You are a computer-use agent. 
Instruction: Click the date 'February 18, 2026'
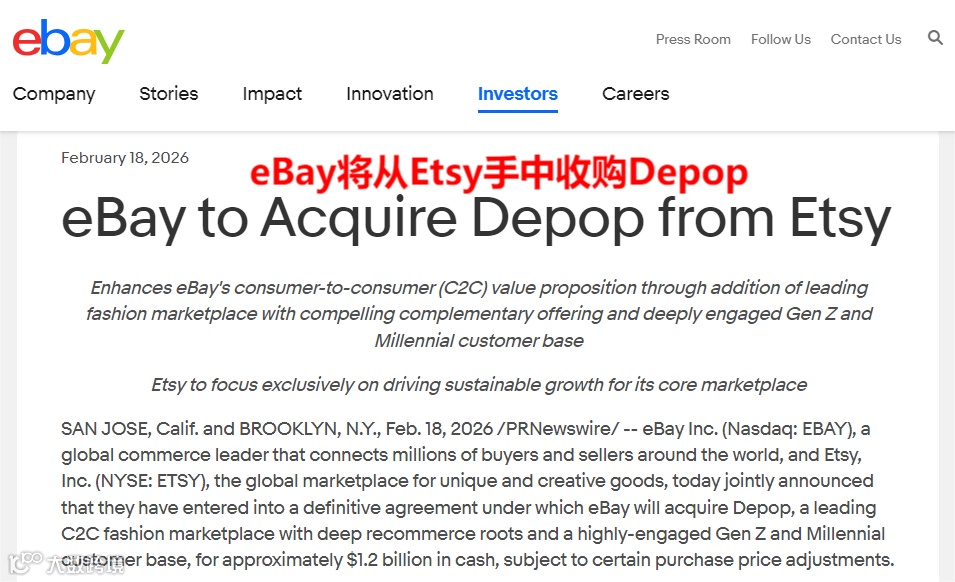point(125,158)
